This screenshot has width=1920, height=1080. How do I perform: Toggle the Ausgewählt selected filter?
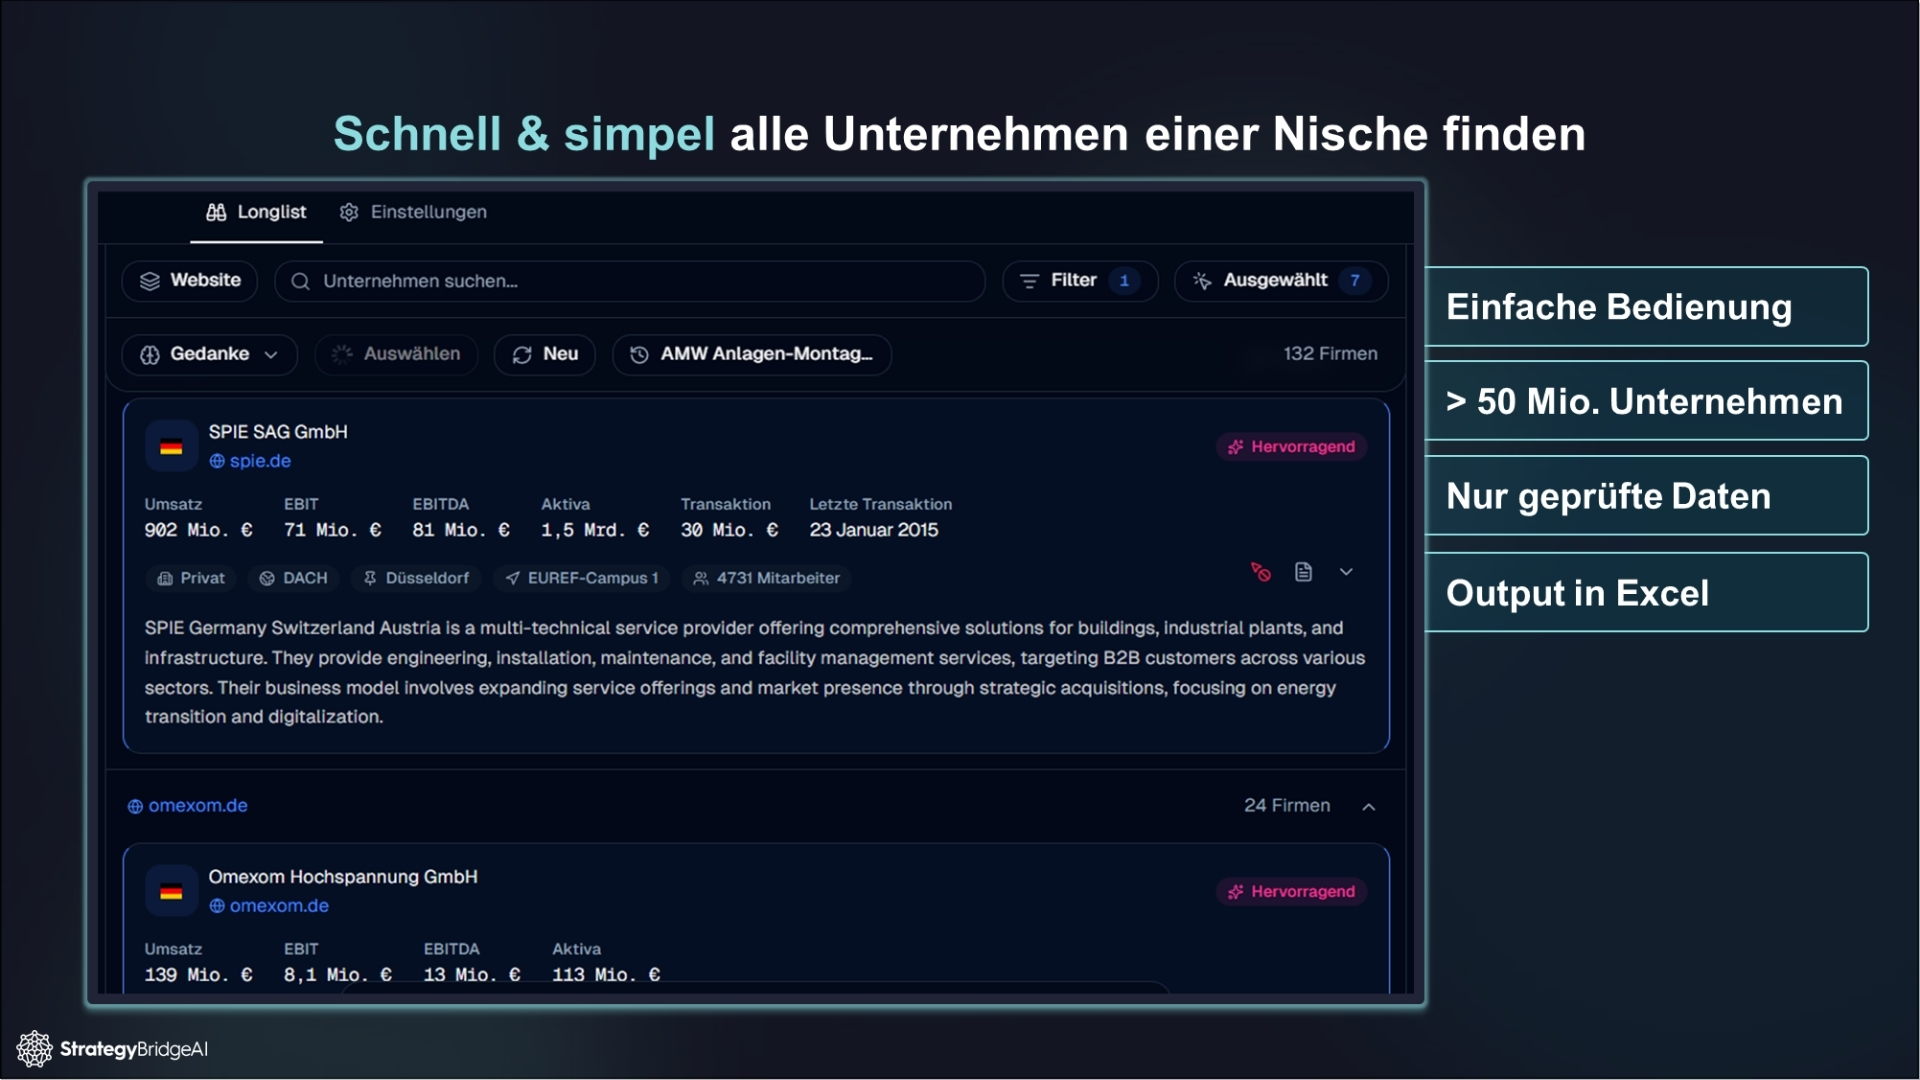click(1280, 281)
